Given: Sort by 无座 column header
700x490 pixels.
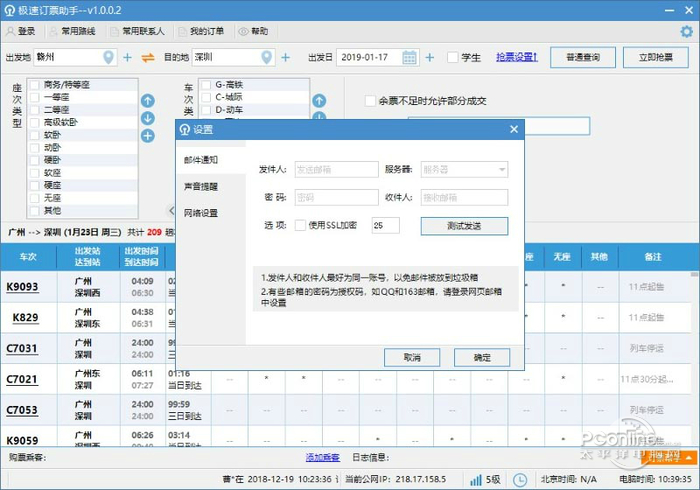Looking at the screenshot, I should (x=563, y=257).
